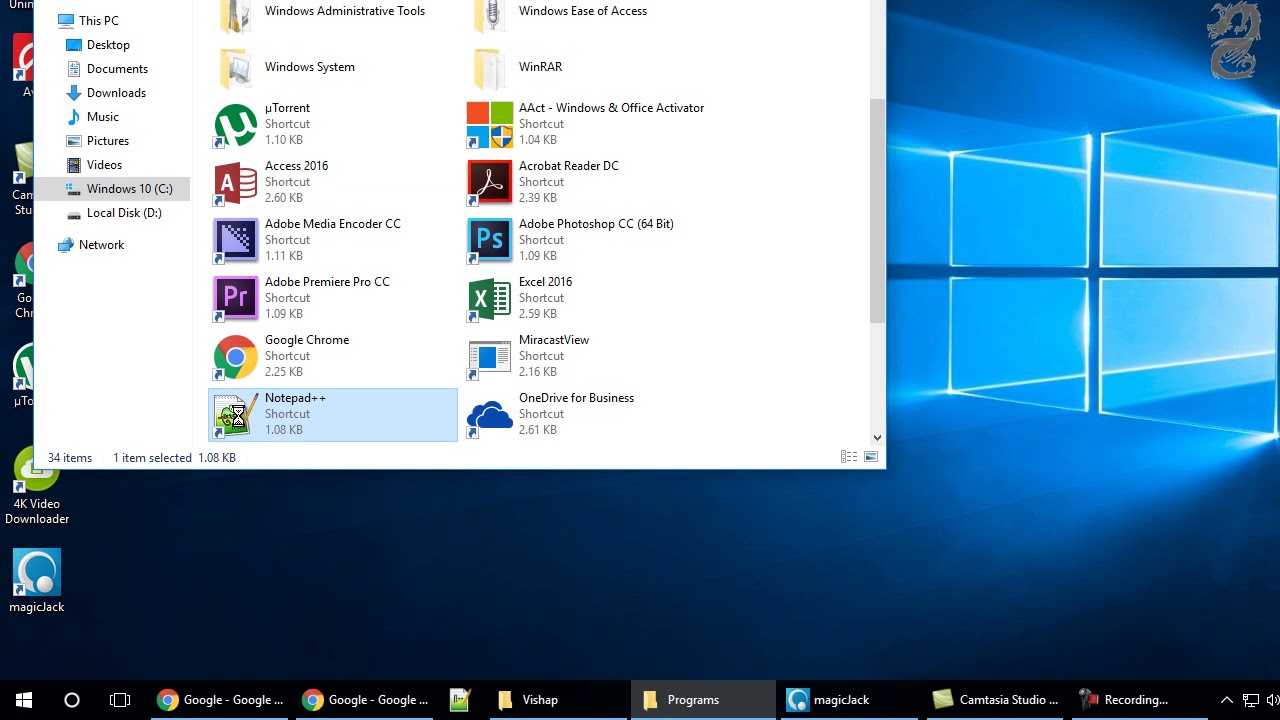Select the Access 2016 shortcut
This screenshot has width=1280, height=720.
333,182
